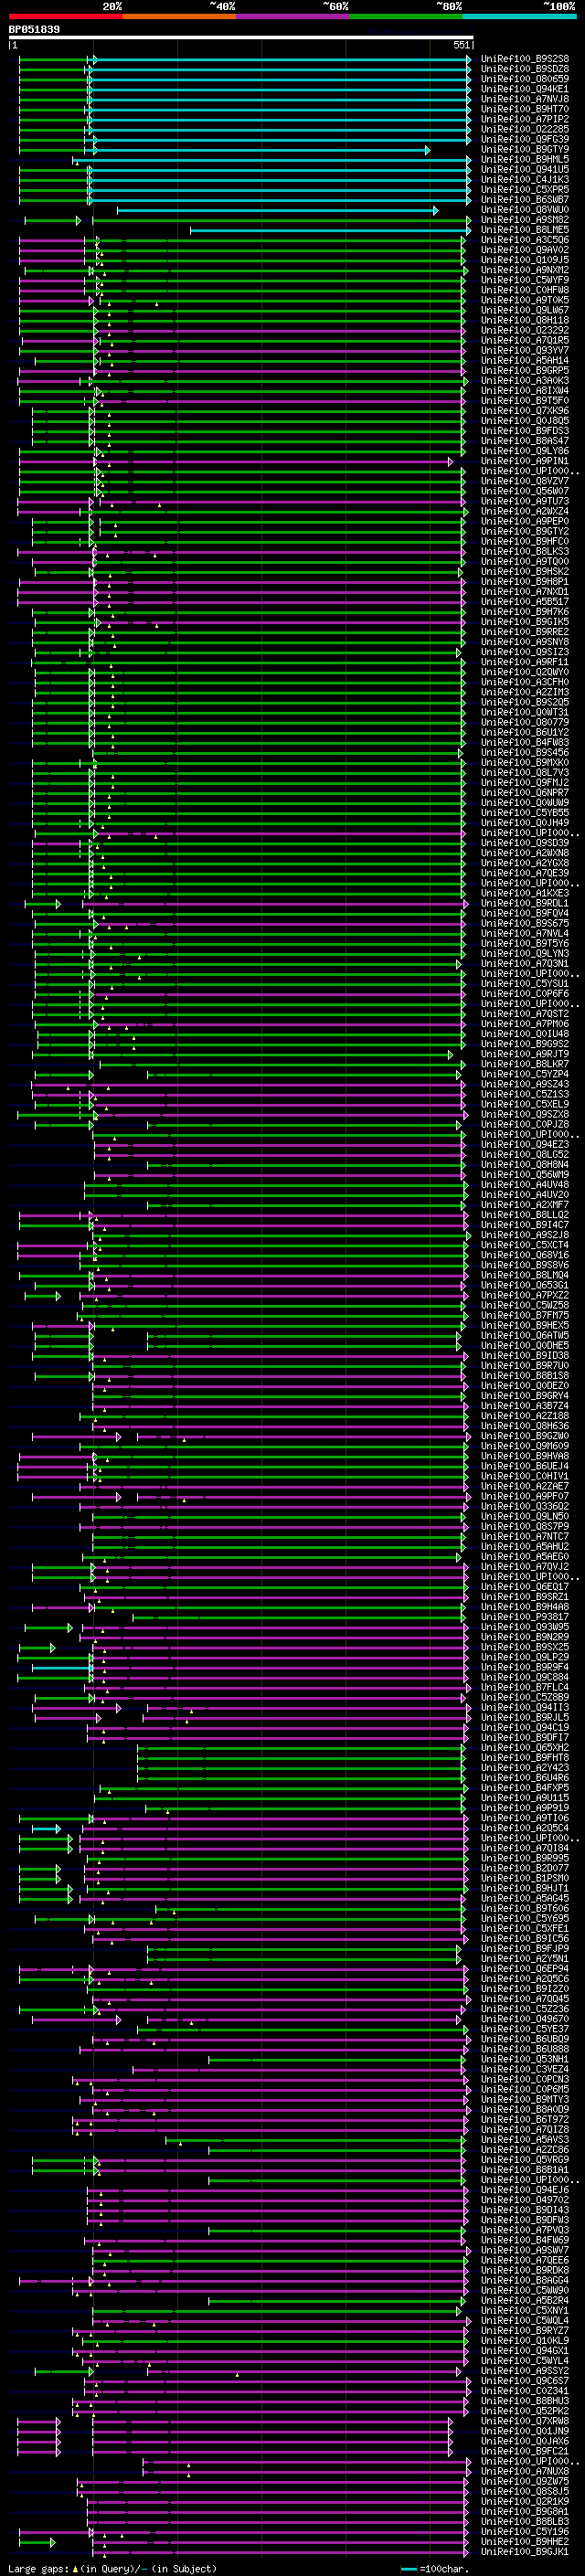
Task: Open hit UniRef100_A7NVJ8
Action: [x=525, y=99]
